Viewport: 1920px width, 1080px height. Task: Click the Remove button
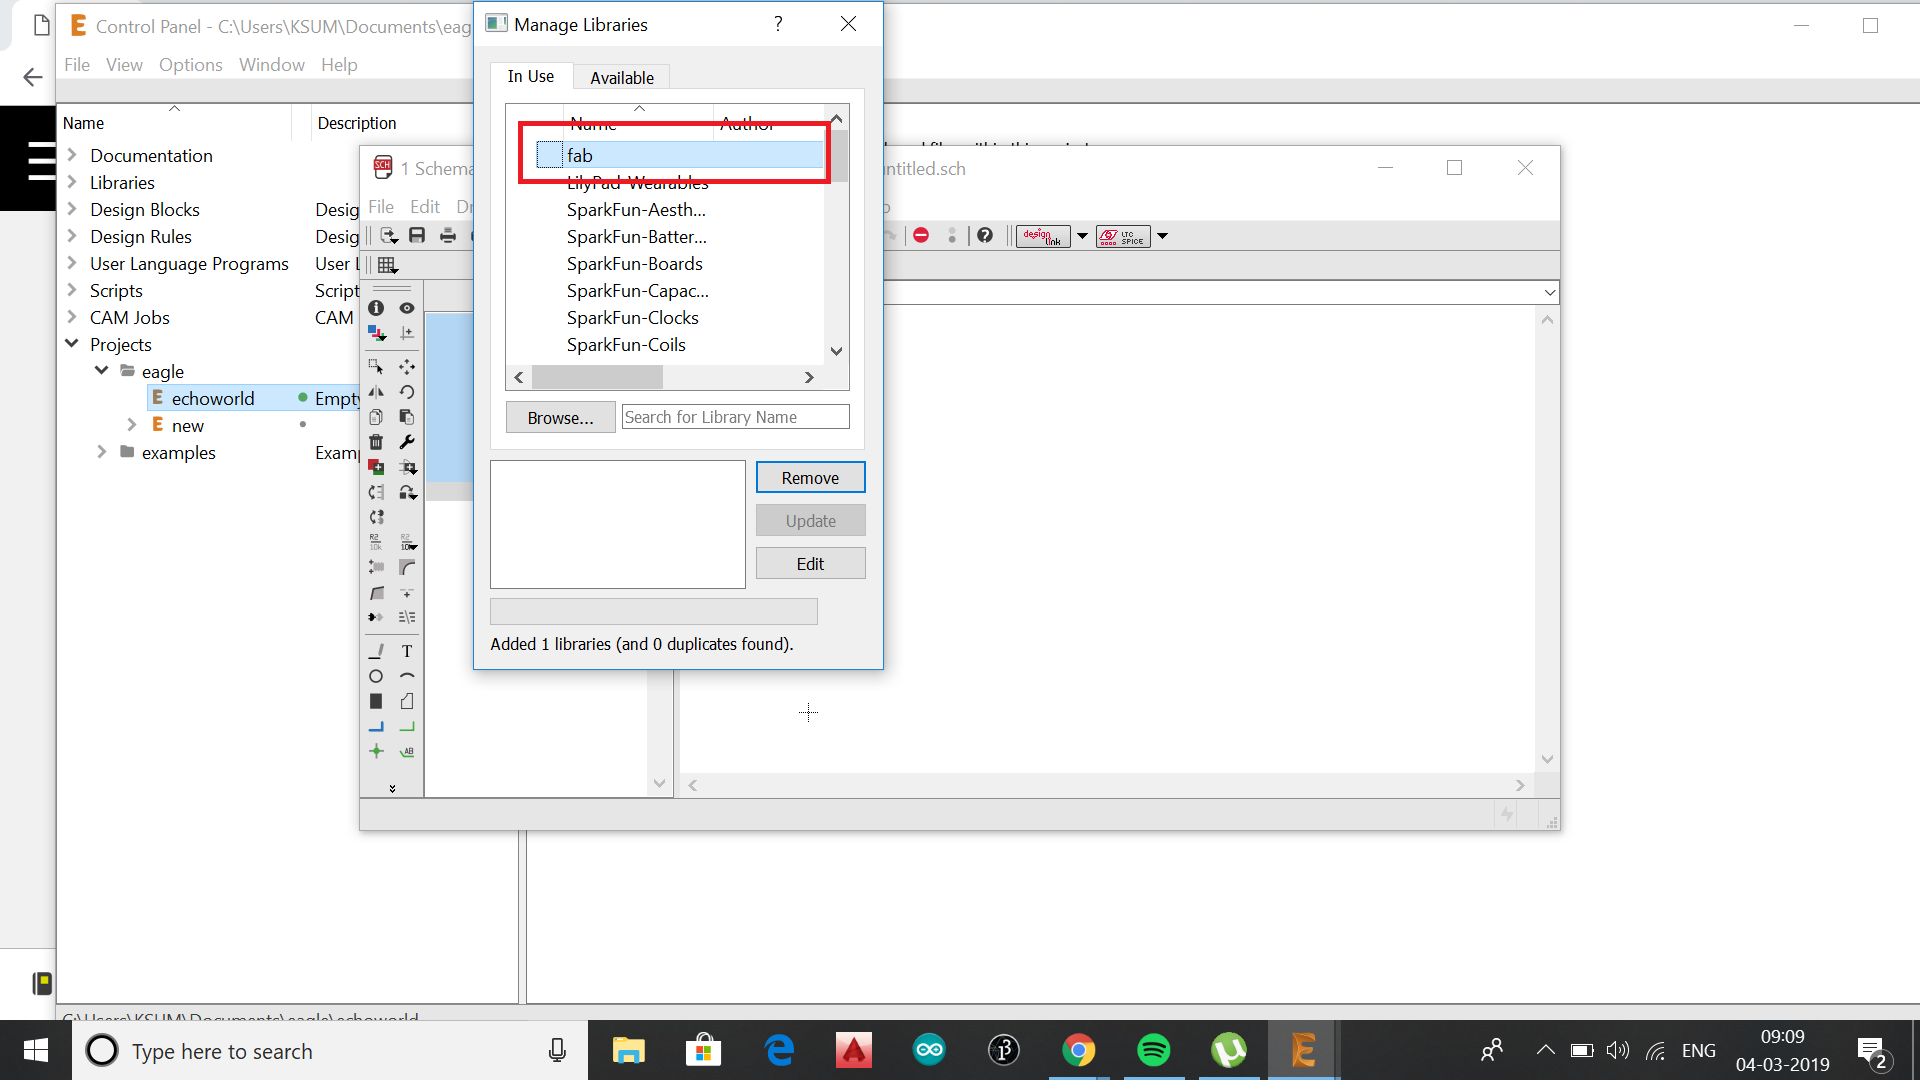[810, 478]
